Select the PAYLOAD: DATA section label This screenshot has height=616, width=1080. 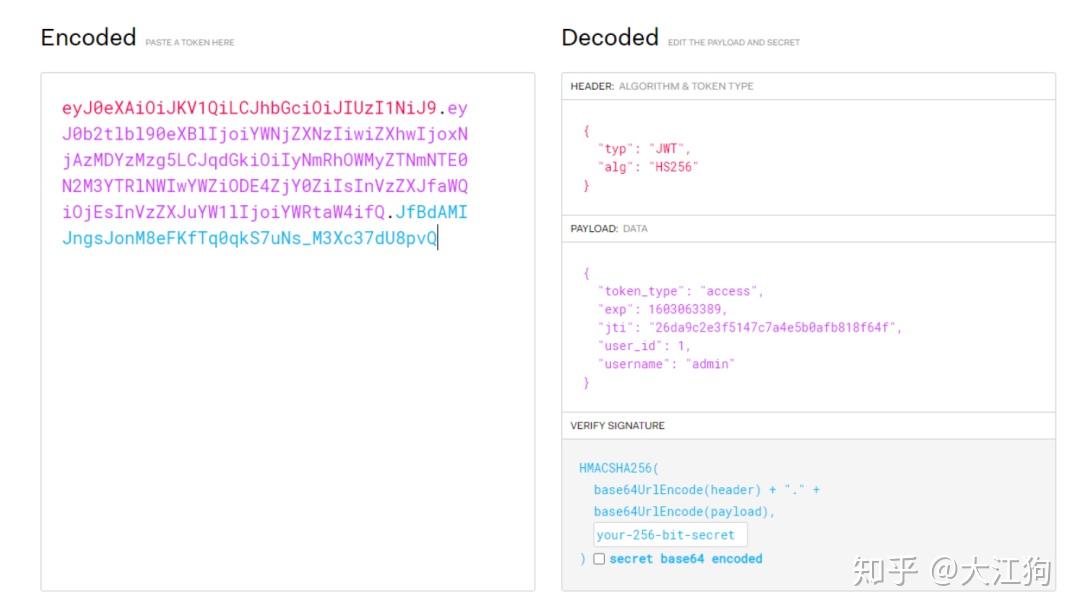click(x=609, y=228)
